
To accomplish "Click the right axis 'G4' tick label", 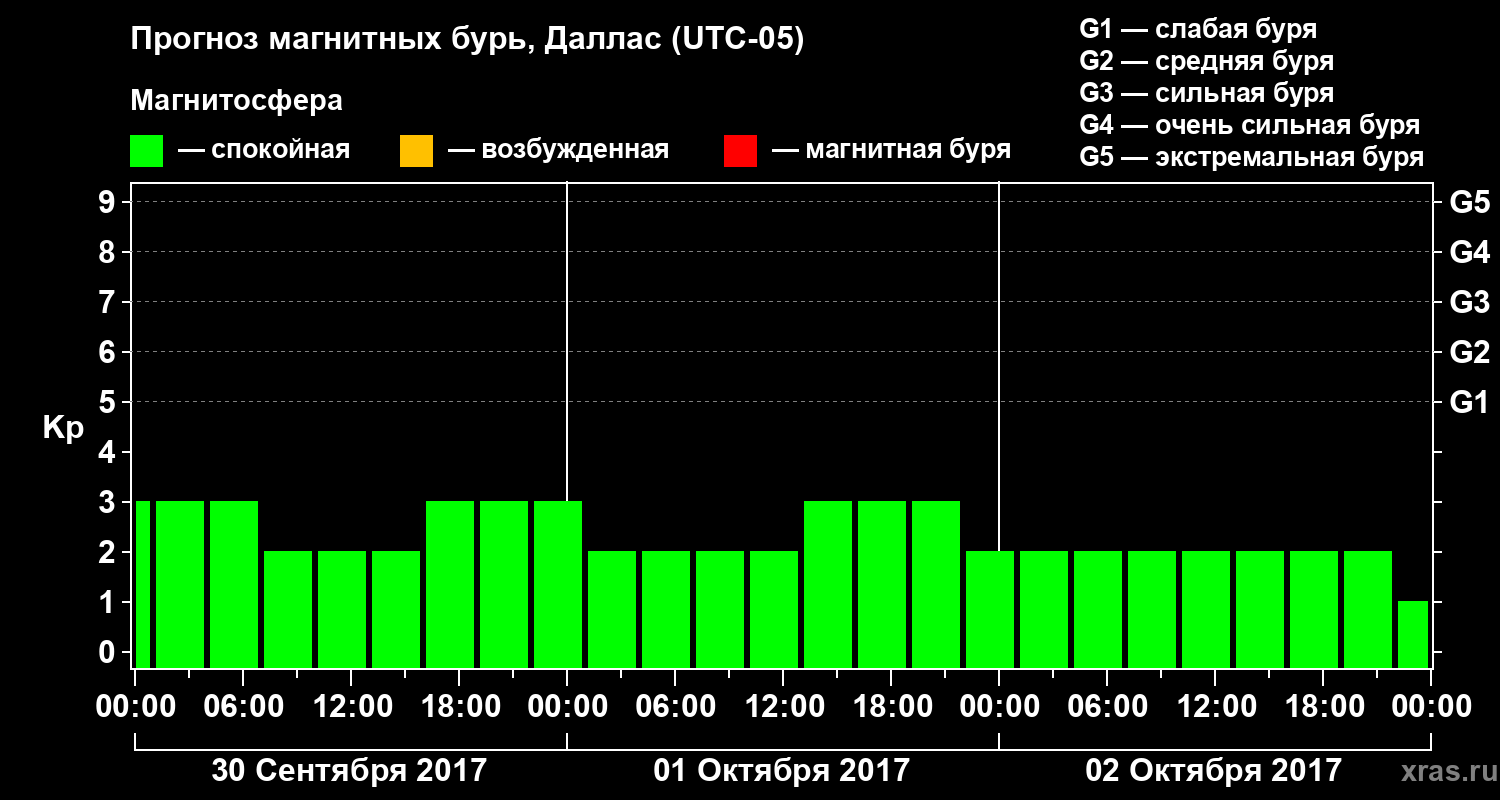I will coord(1469,252).
